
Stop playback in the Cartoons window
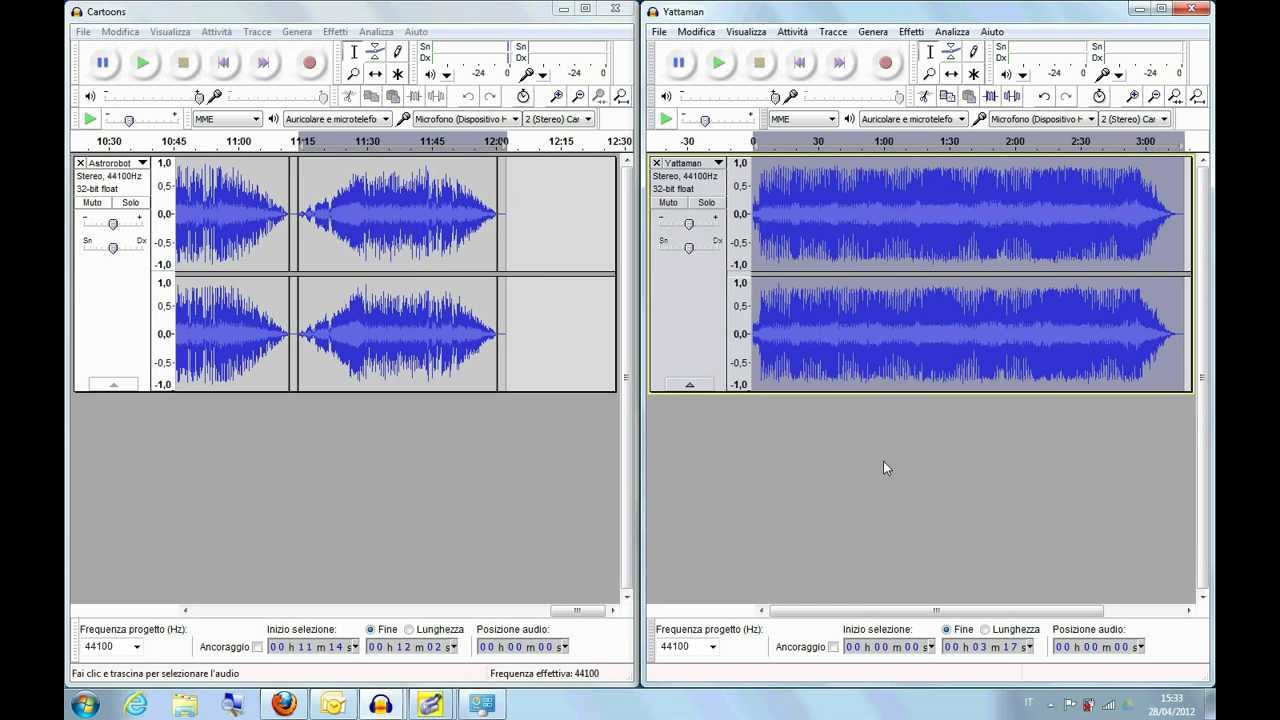tap(183, 62)
